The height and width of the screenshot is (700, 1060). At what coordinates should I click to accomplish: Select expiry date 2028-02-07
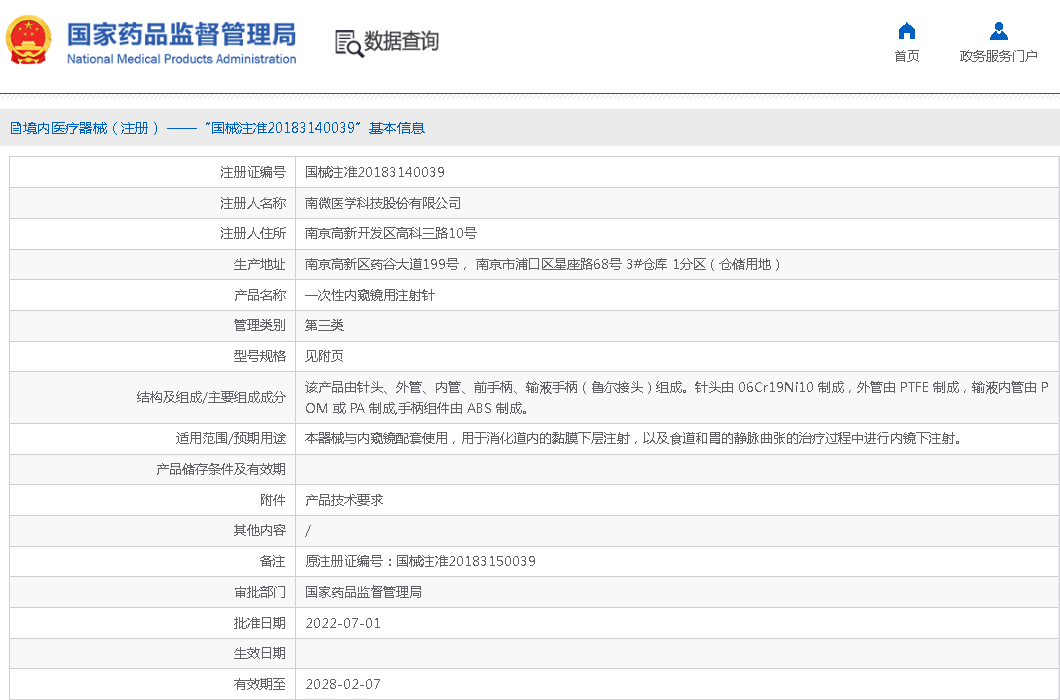coord(343,684)
